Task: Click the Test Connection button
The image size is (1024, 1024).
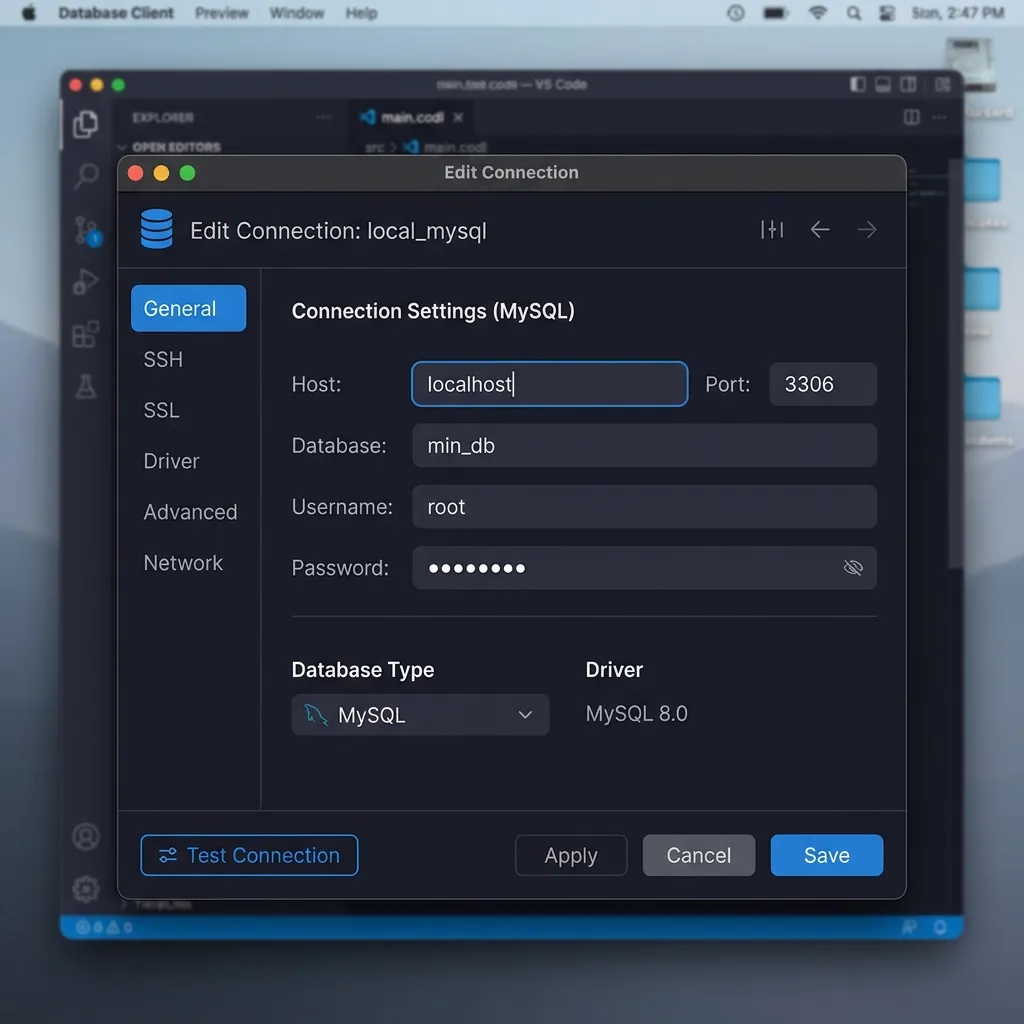Action: point(249,855)
